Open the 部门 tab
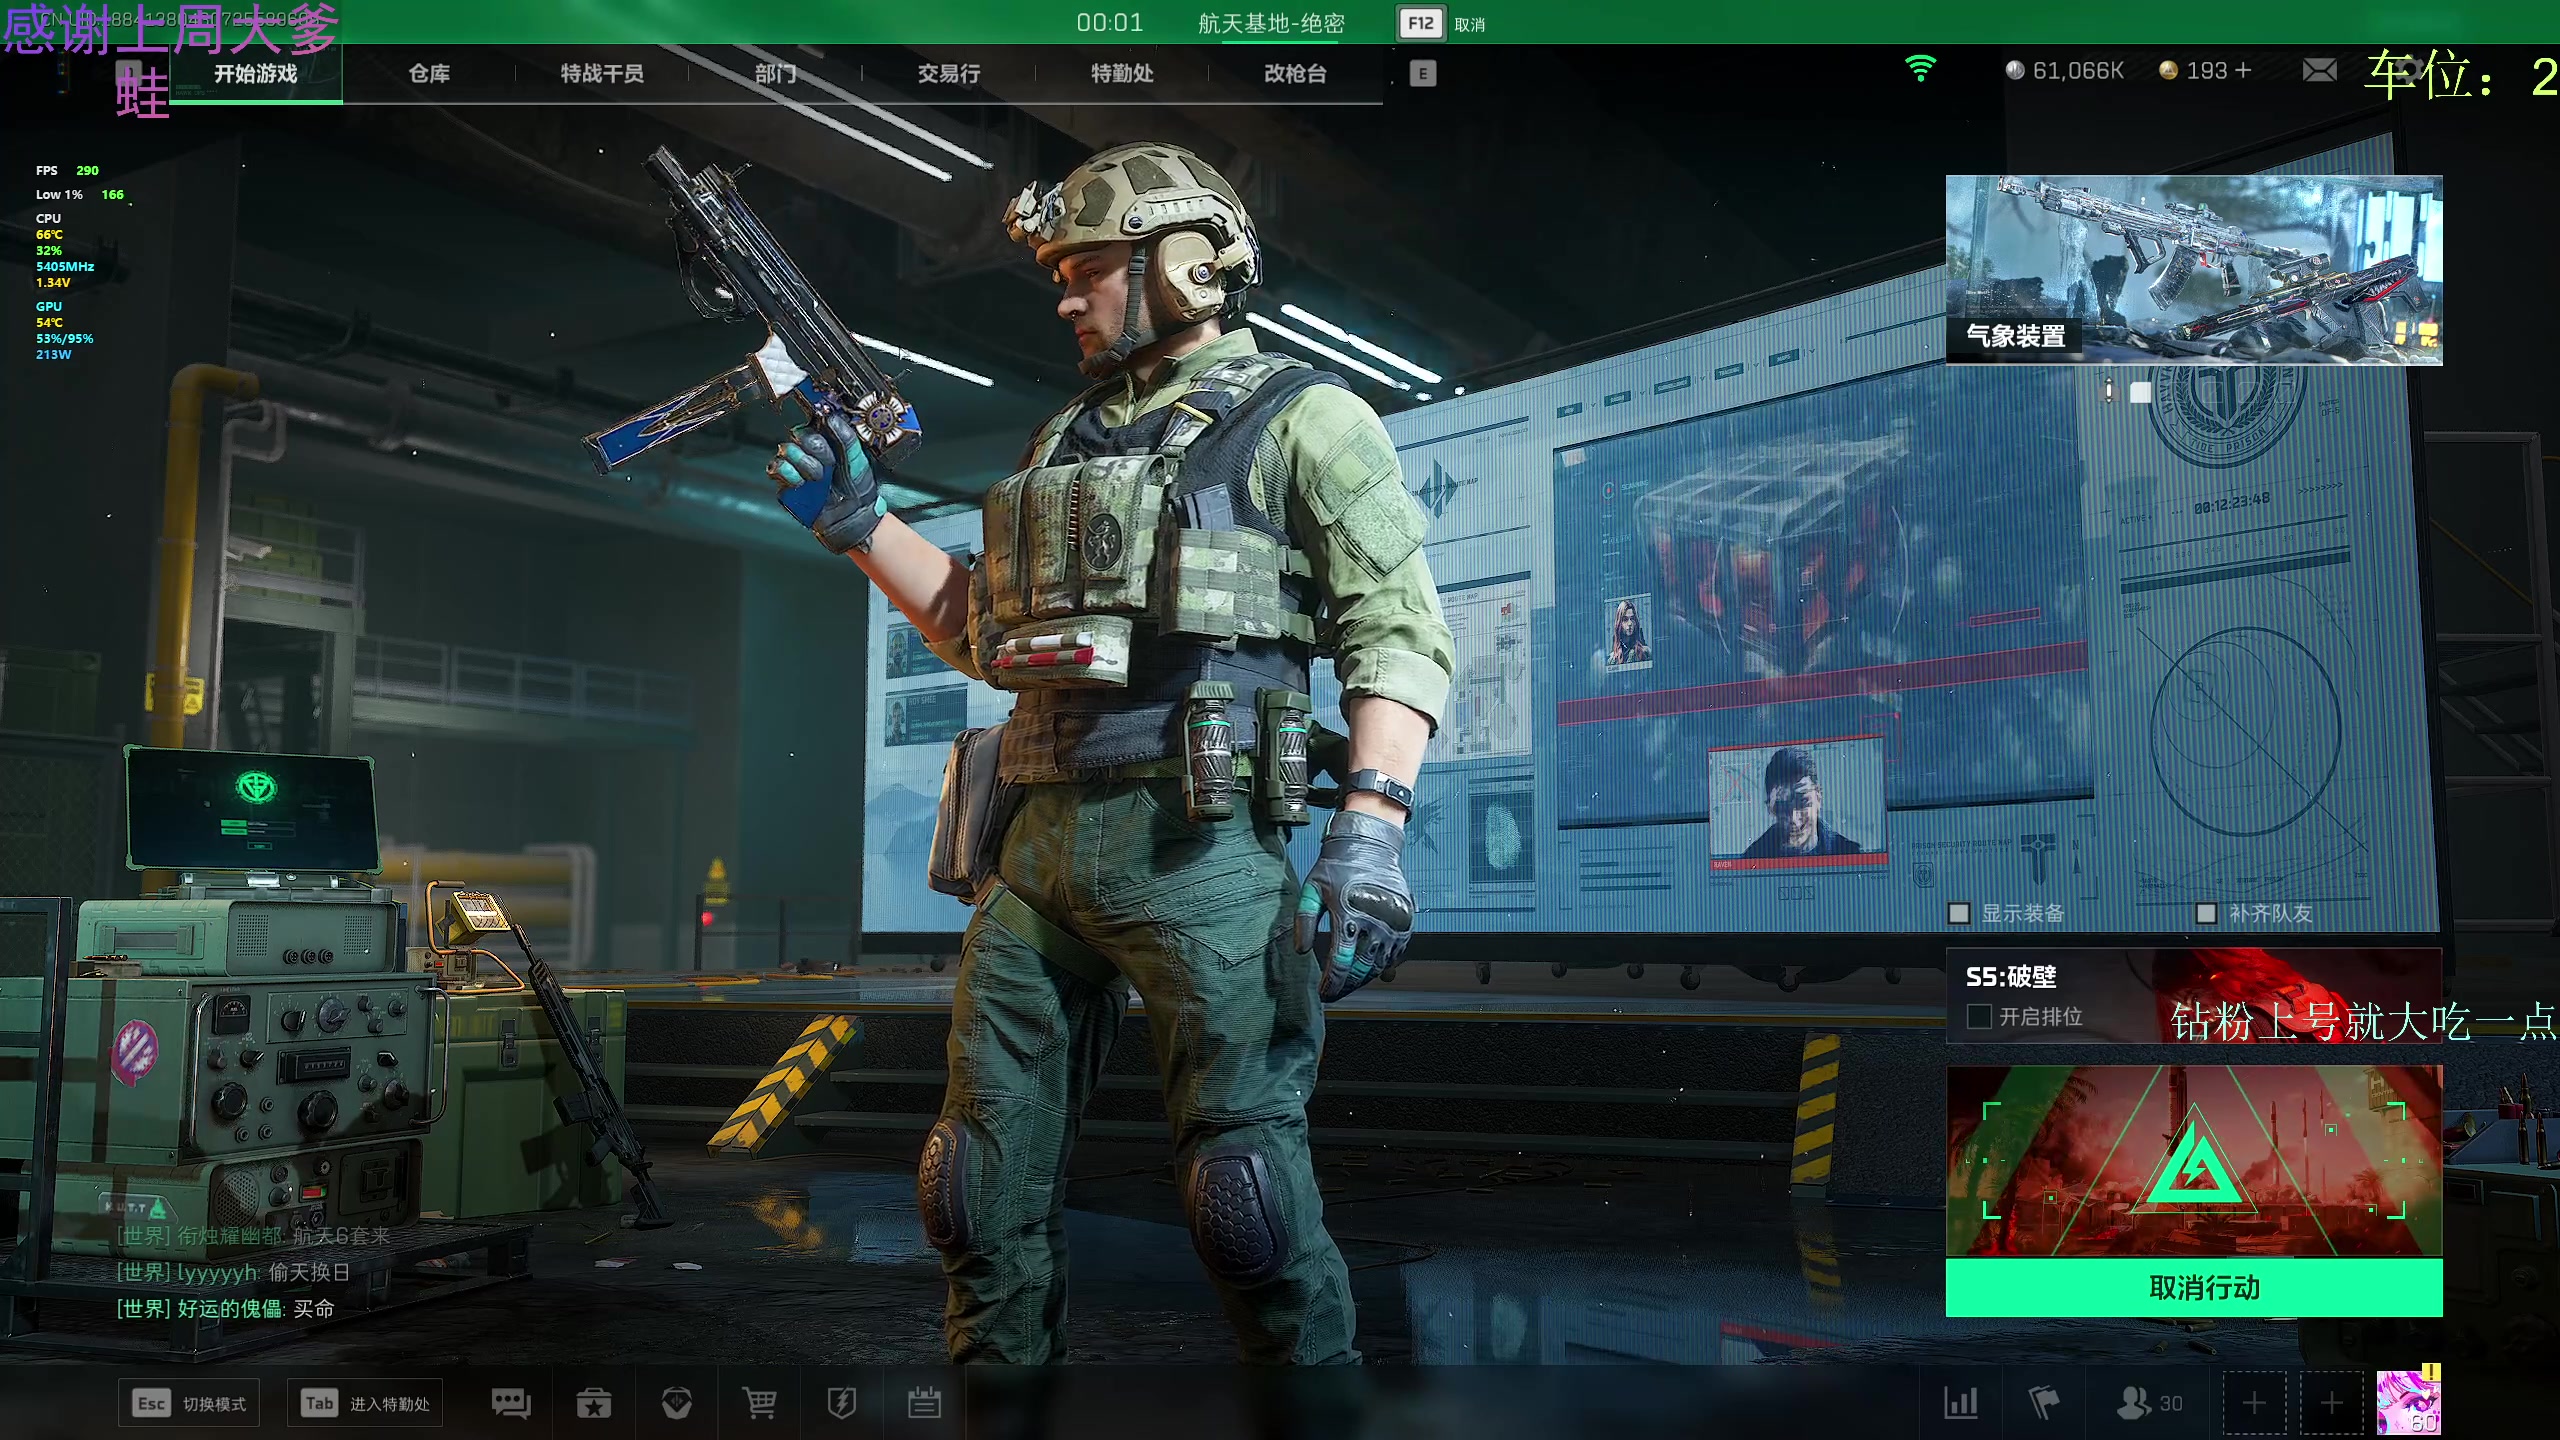2560x1440 pixels. 775,73
